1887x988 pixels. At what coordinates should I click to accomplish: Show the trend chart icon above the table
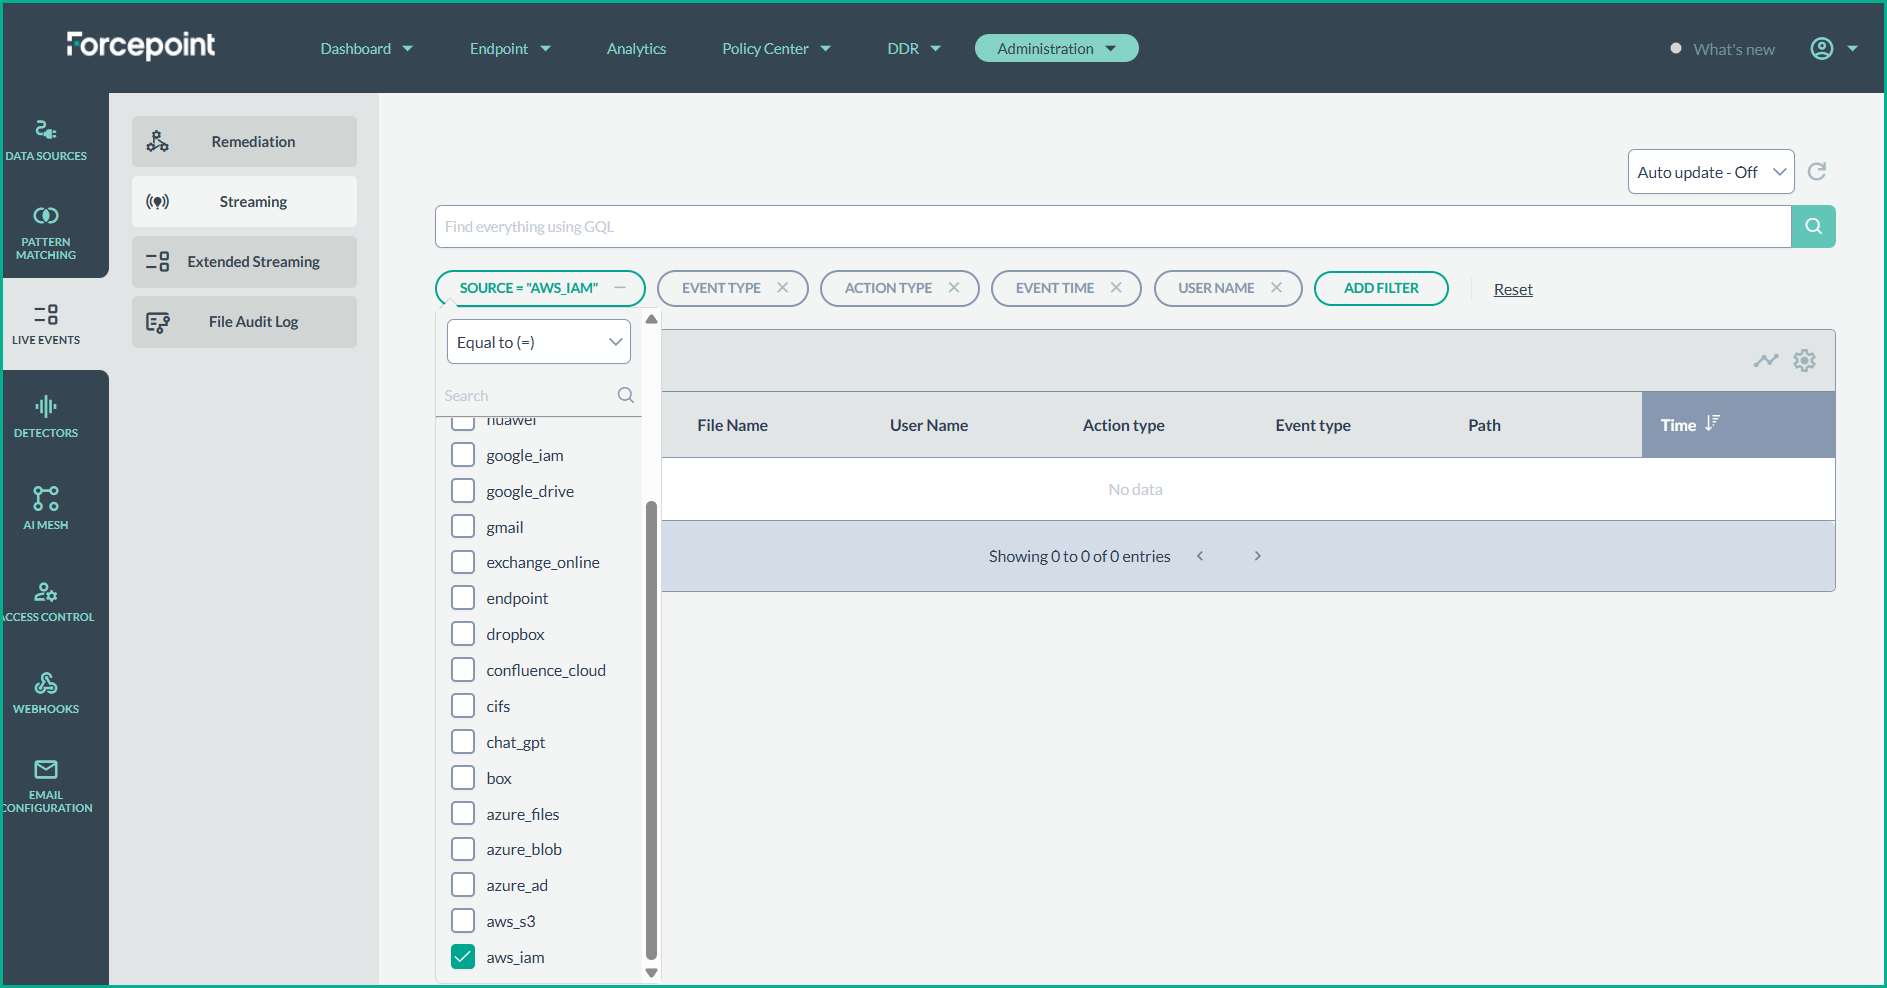click(1765, 361)
